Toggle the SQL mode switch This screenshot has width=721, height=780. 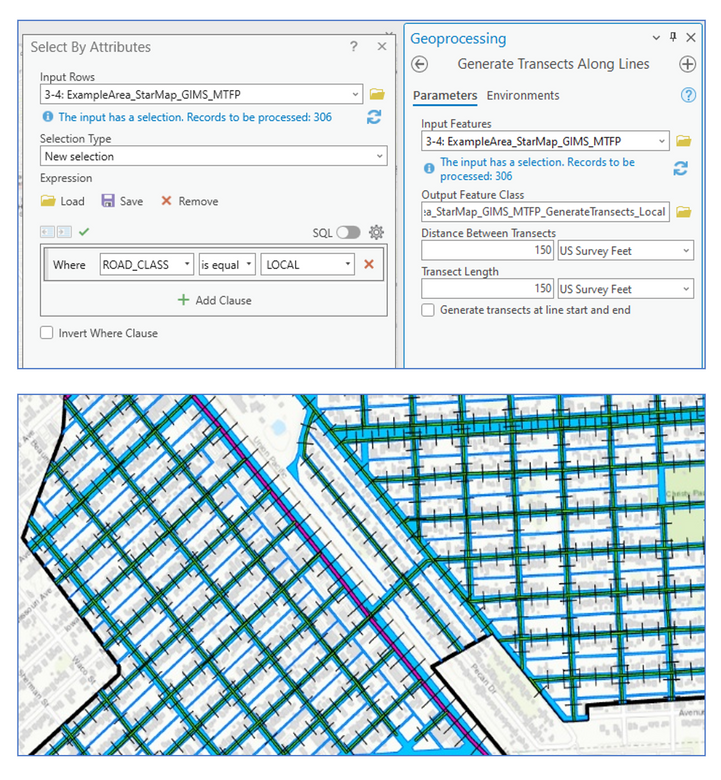click(x=347, y=232)
